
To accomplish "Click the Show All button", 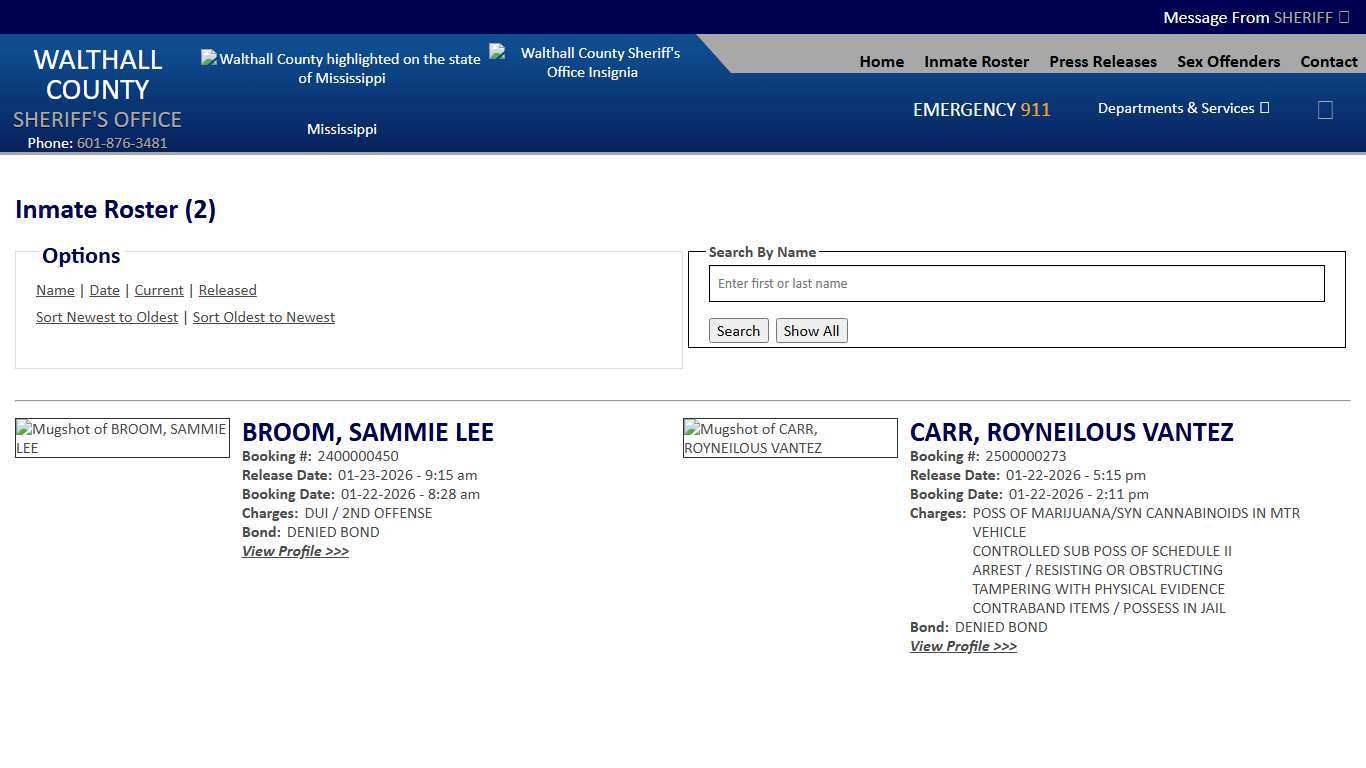I will coord(811,330).
